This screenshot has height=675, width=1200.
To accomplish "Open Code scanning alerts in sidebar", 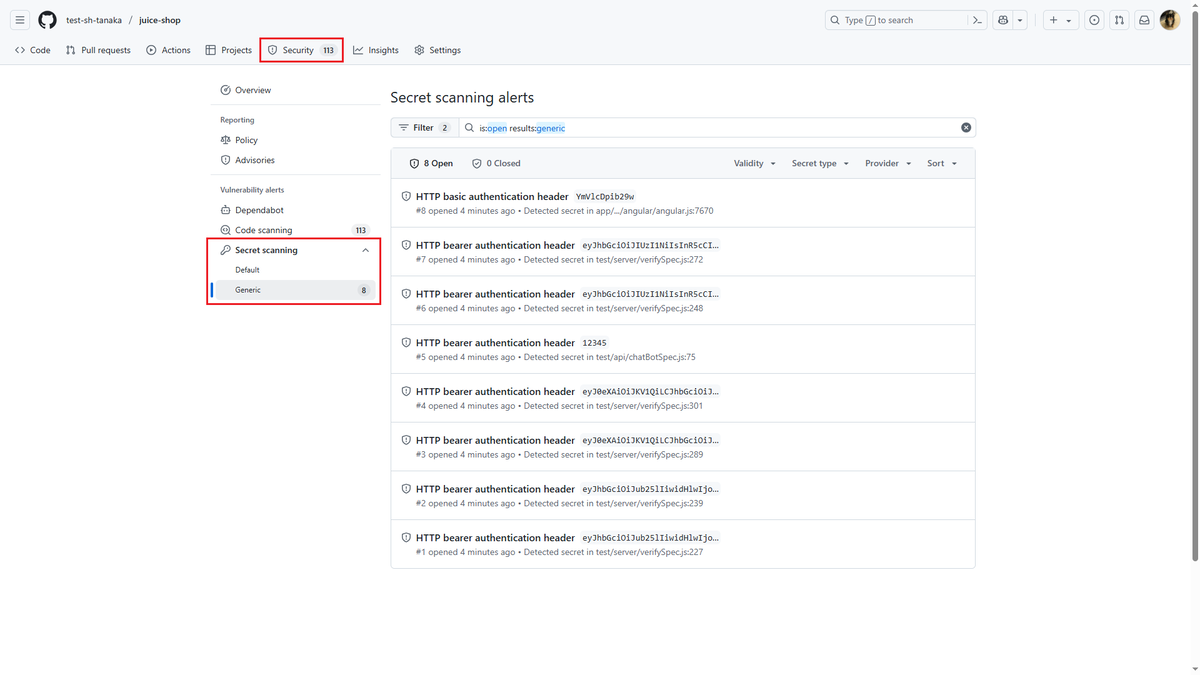I will [x=295, y=230].
